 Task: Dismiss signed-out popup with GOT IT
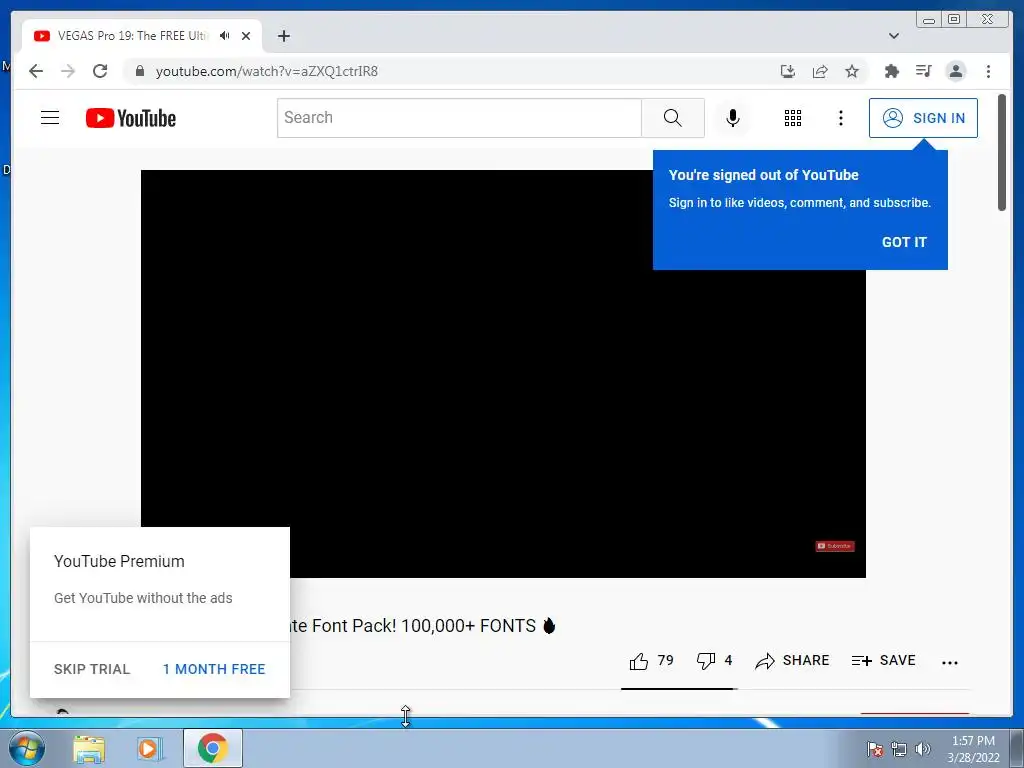904,242
